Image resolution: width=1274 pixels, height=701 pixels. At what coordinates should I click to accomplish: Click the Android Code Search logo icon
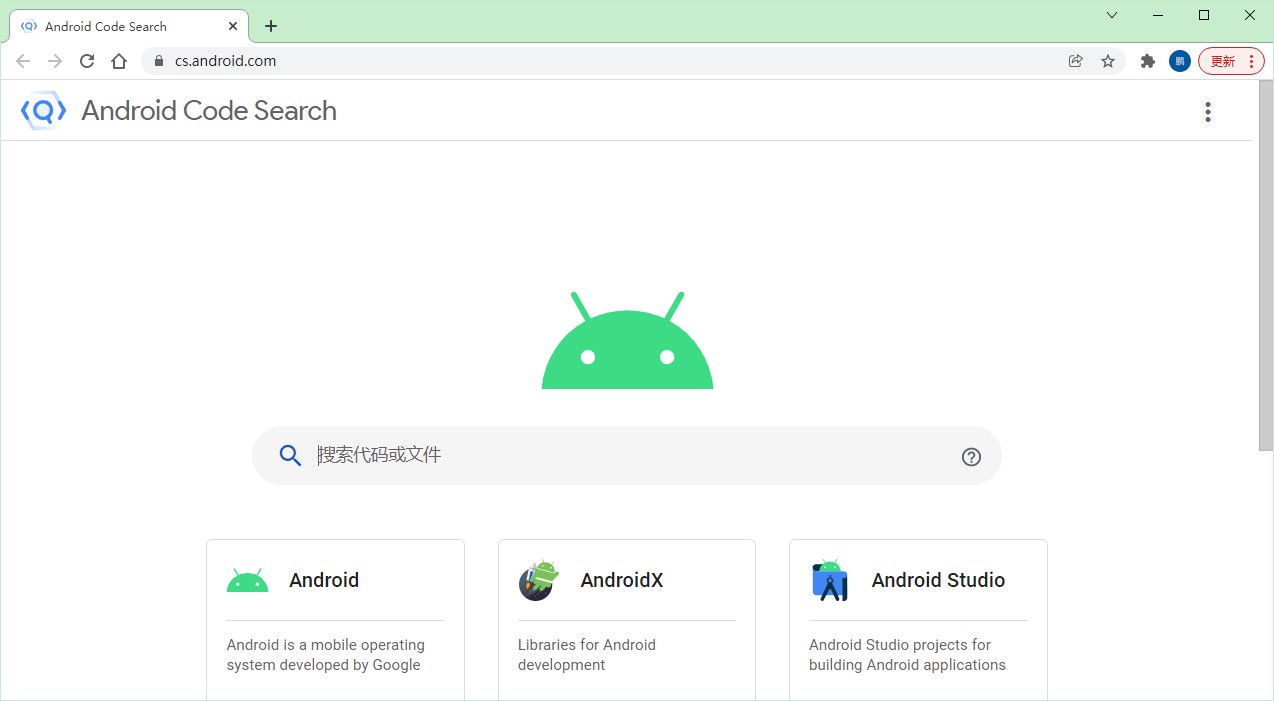[43, 111]
